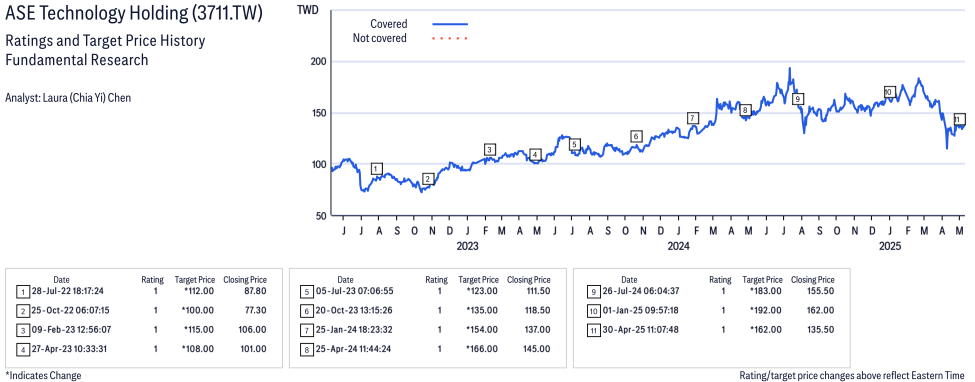Viewport: 975px width, 382px height.
Task: Click the closing price 87.80
Action: pos(256,291)
